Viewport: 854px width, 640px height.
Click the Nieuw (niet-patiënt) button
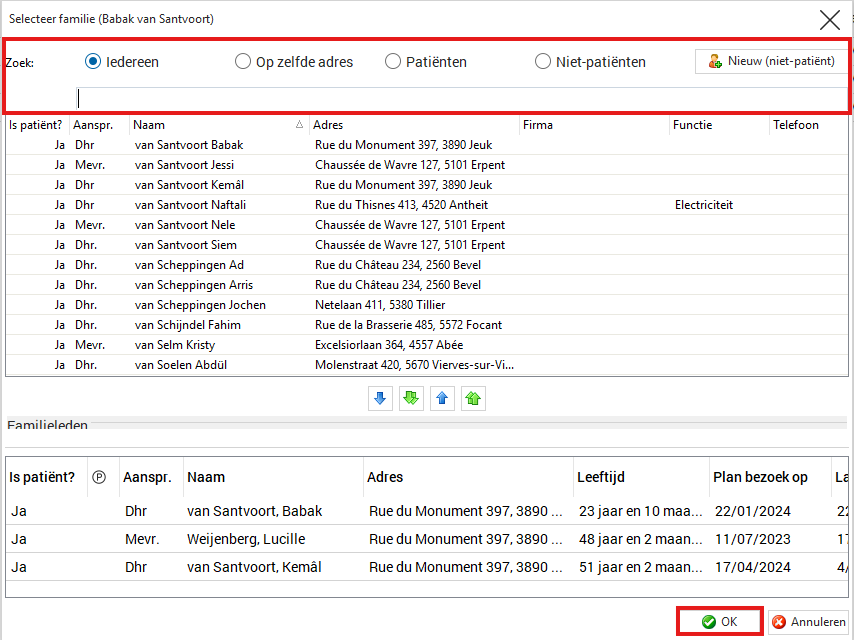click(x=771, y=61)
